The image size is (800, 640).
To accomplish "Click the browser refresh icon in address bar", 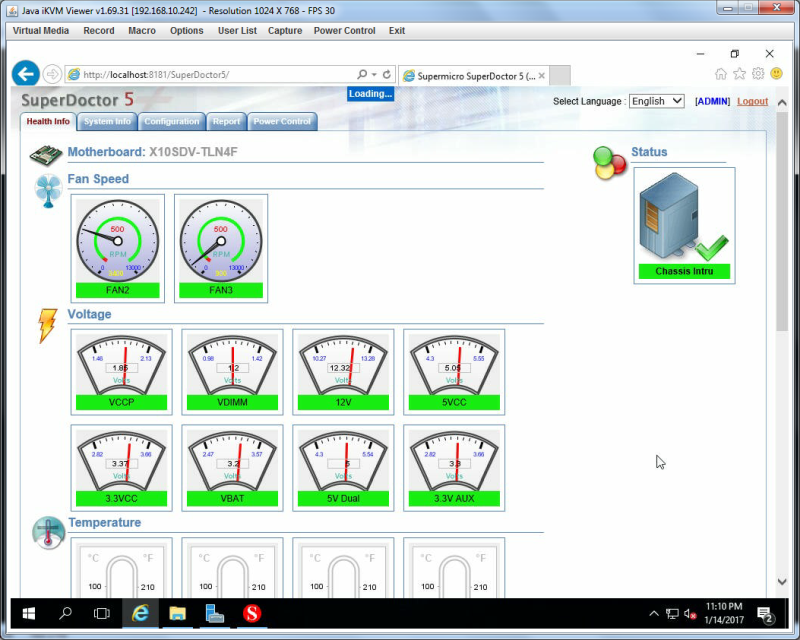I will (387, 75).
